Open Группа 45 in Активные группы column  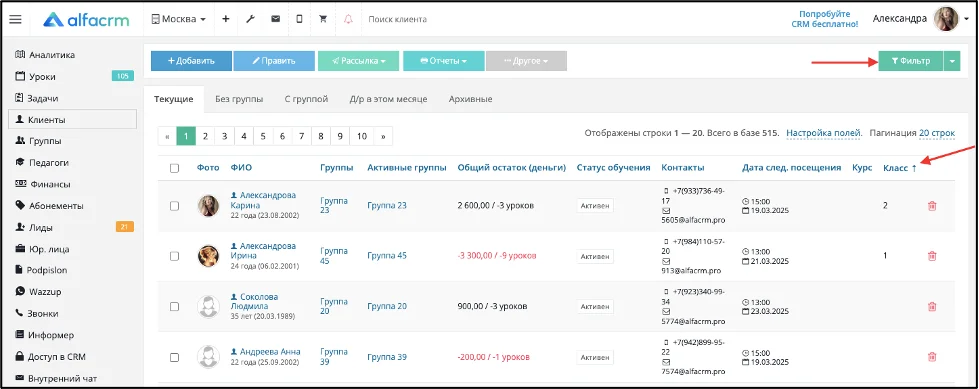click(387, 255)
